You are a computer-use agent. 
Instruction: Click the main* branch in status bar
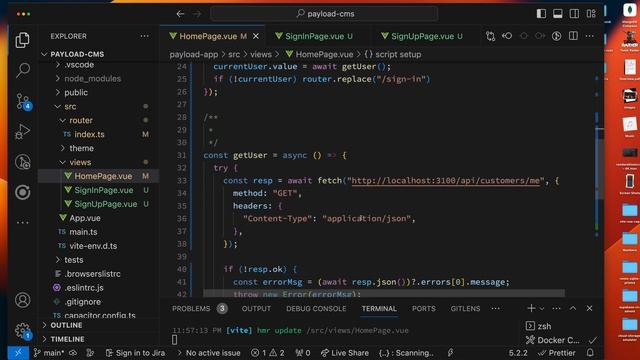(x=49, y=353)
